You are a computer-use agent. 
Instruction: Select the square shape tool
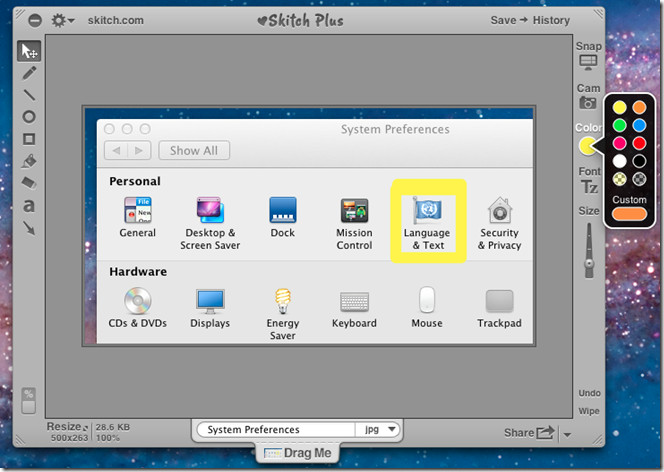tap(29, 139)
